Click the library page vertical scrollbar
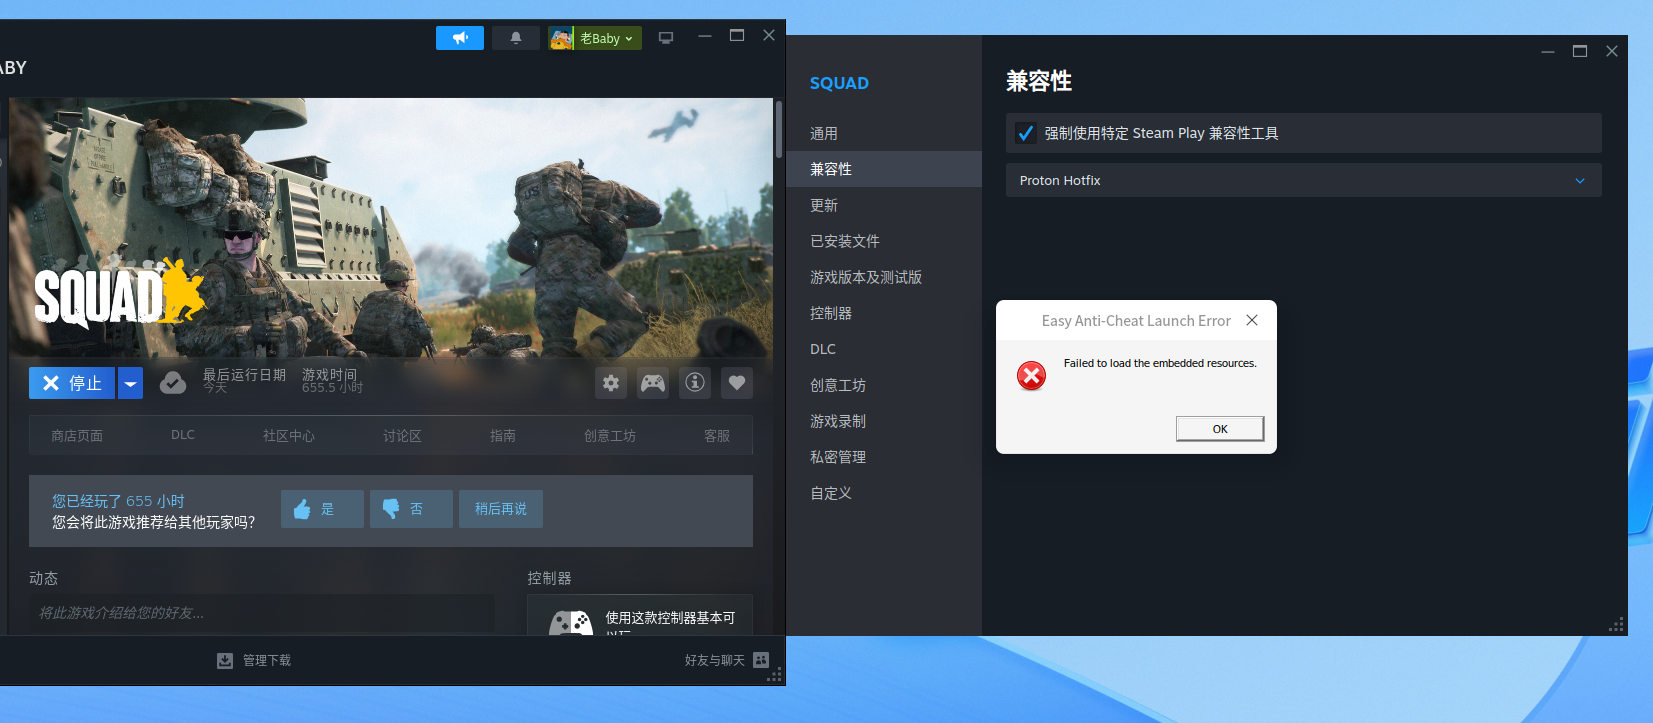 click(779, 128)
